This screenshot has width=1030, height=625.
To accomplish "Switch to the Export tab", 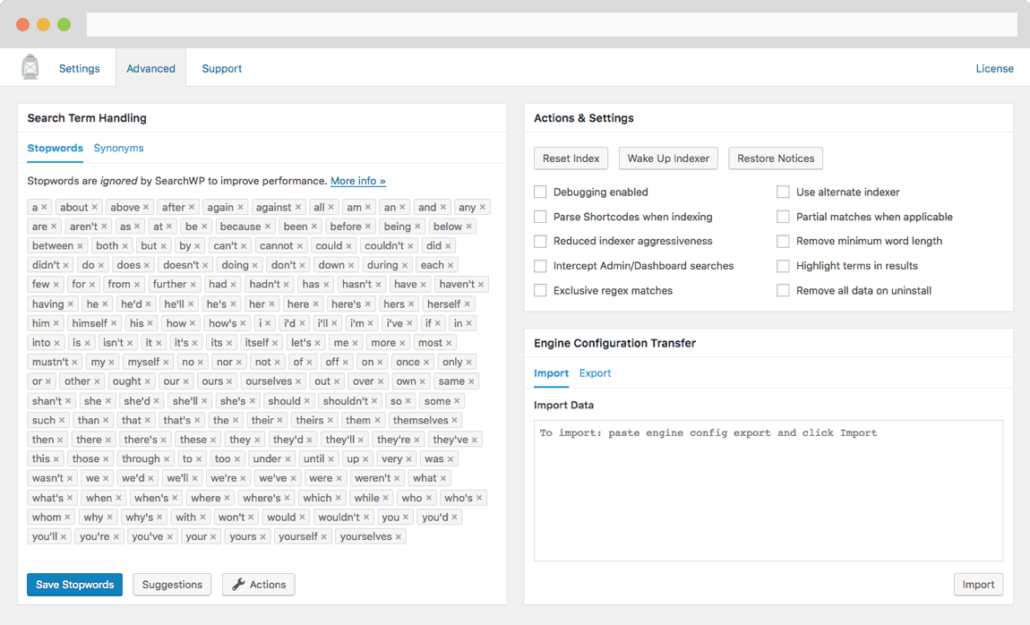I will pyautogui.click(x=594, y=373).
